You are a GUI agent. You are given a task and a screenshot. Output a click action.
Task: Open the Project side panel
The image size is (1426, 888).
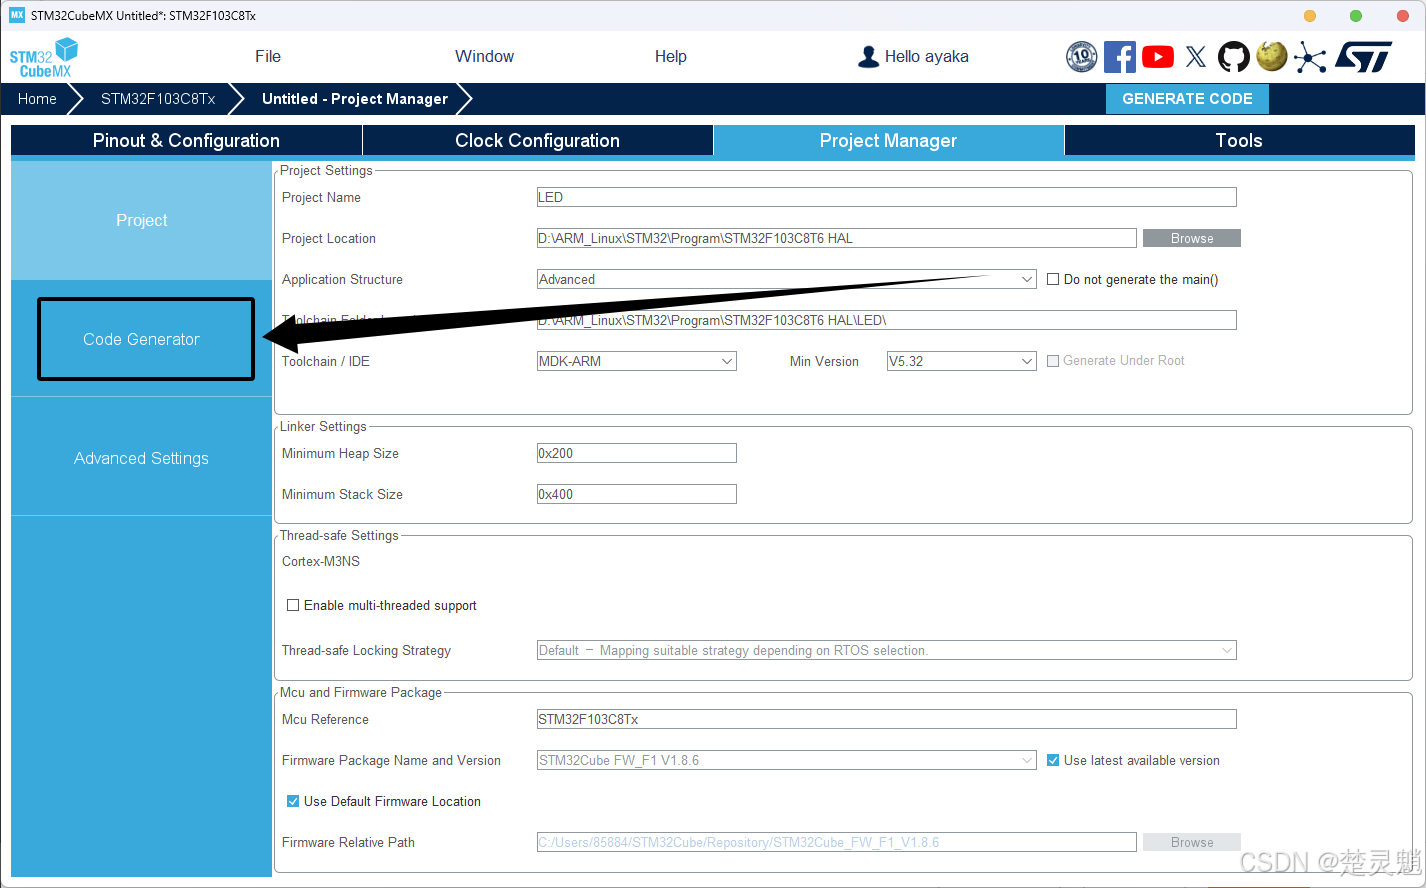(x=141, y=220)
